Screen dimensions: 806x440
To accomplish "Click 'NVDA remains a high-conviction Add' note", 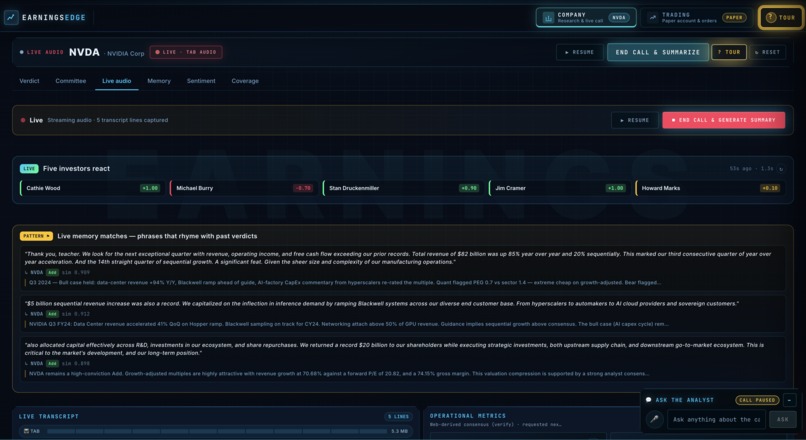I will (x=339, y=374).
